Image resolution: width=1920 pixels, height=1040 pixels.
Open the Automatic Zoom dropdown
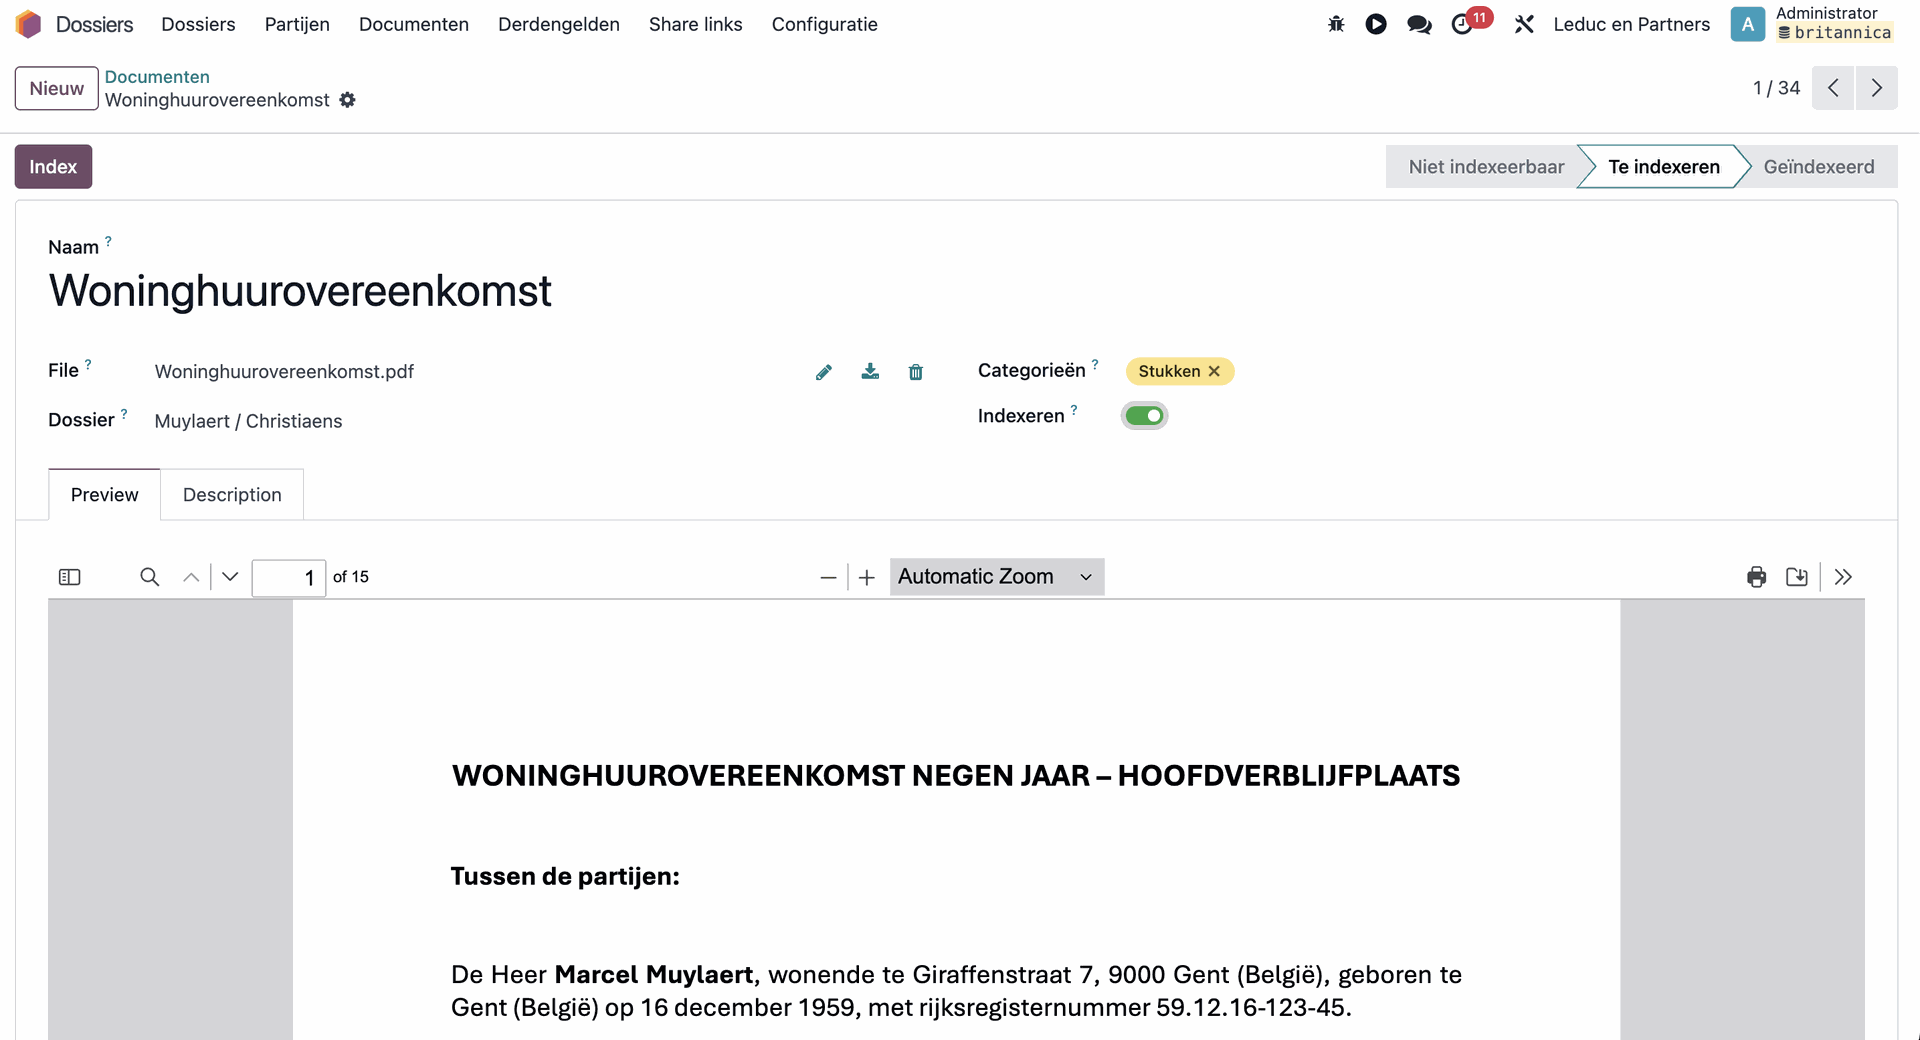(996, 577)
